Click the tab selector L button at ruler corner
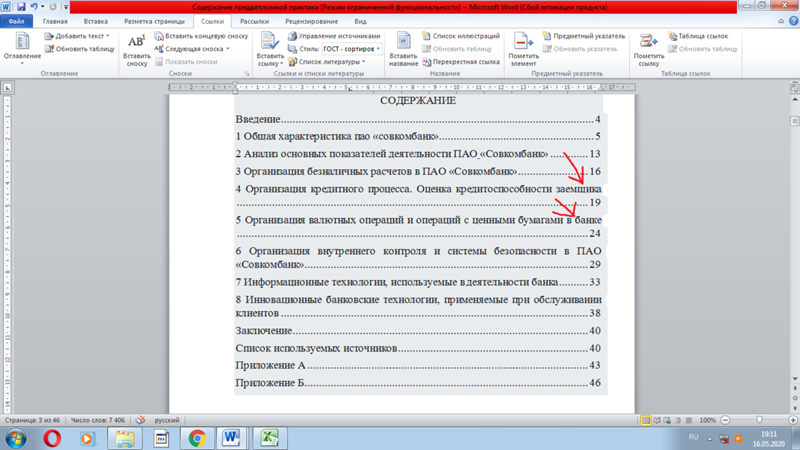The image size is (800, 450). (x=7, y=88)
